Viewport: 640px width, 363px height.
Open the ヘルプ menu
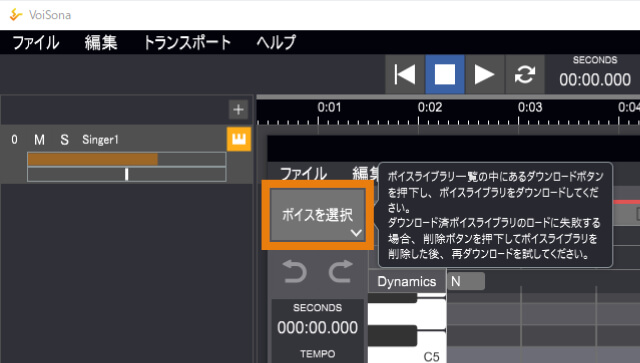point(276,42)
